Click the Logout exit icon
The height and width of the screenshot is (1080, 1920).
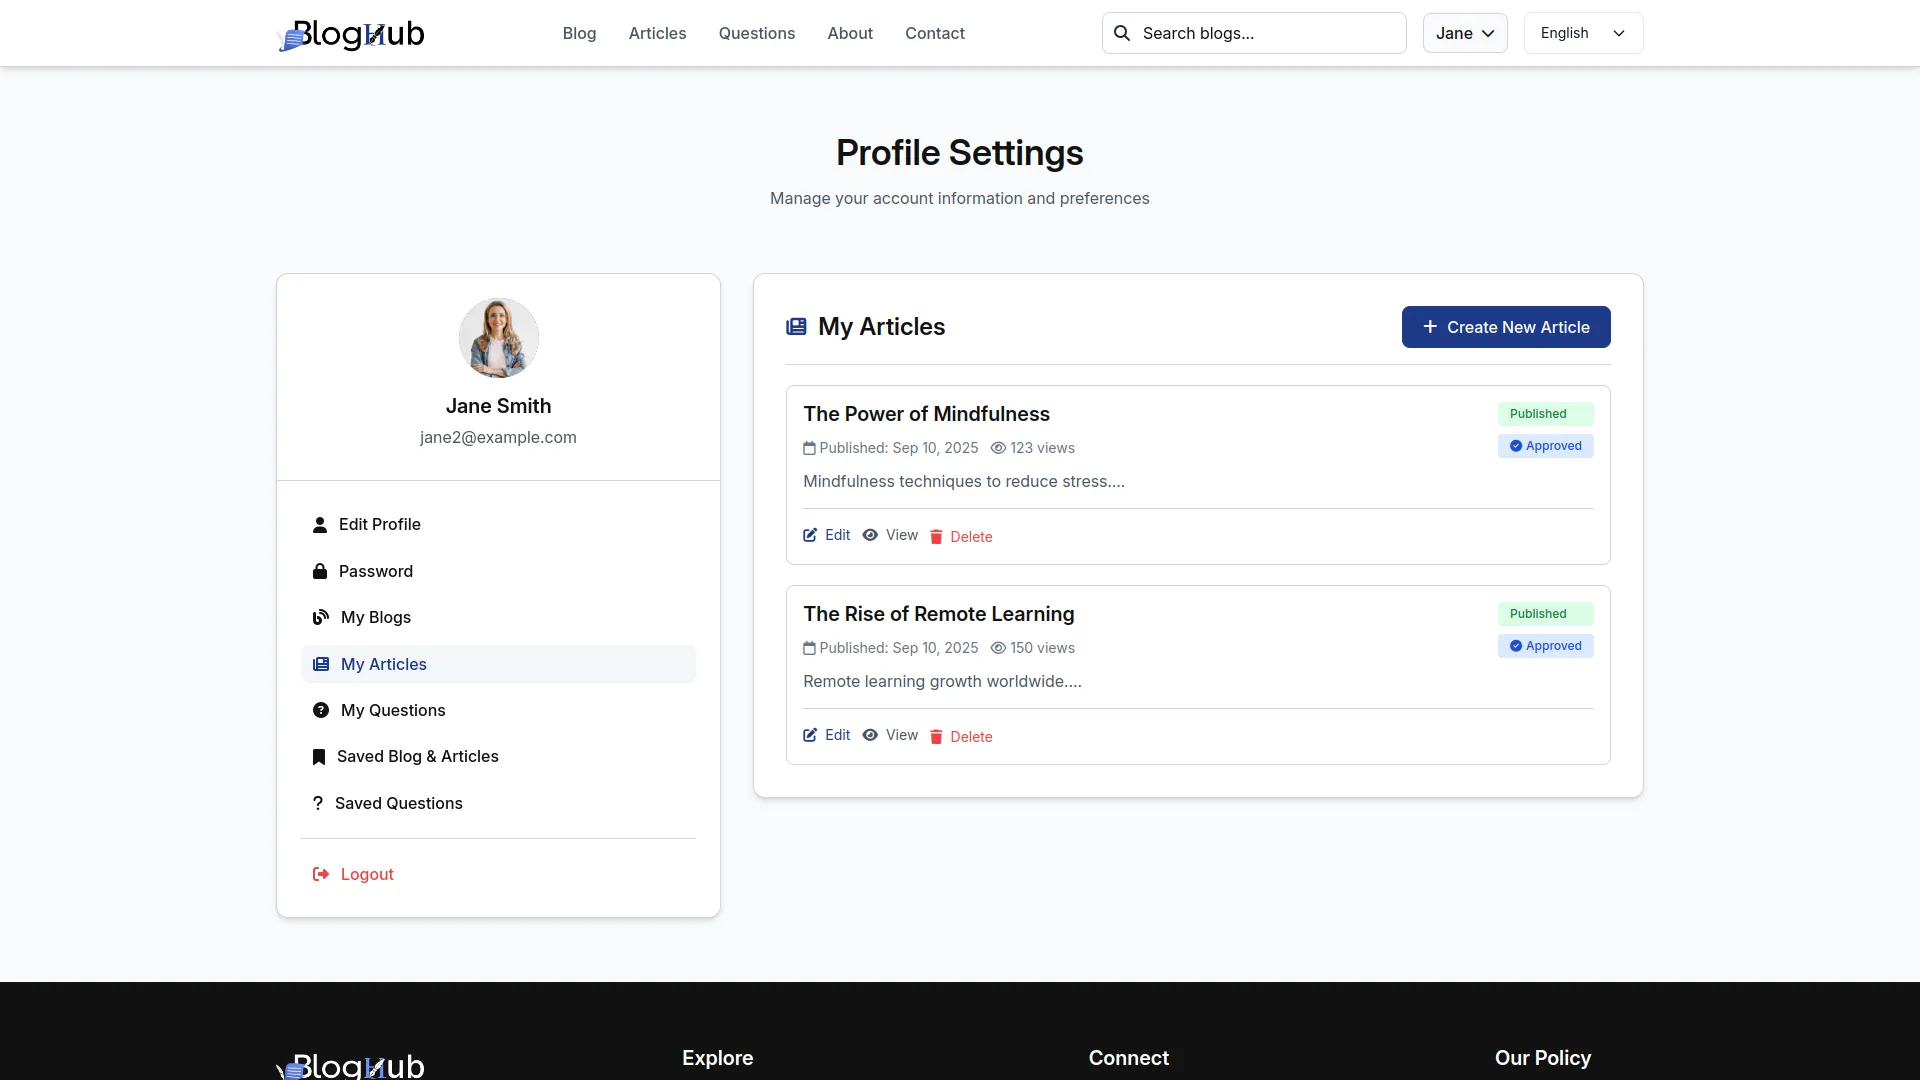click(x=321, y=875)
